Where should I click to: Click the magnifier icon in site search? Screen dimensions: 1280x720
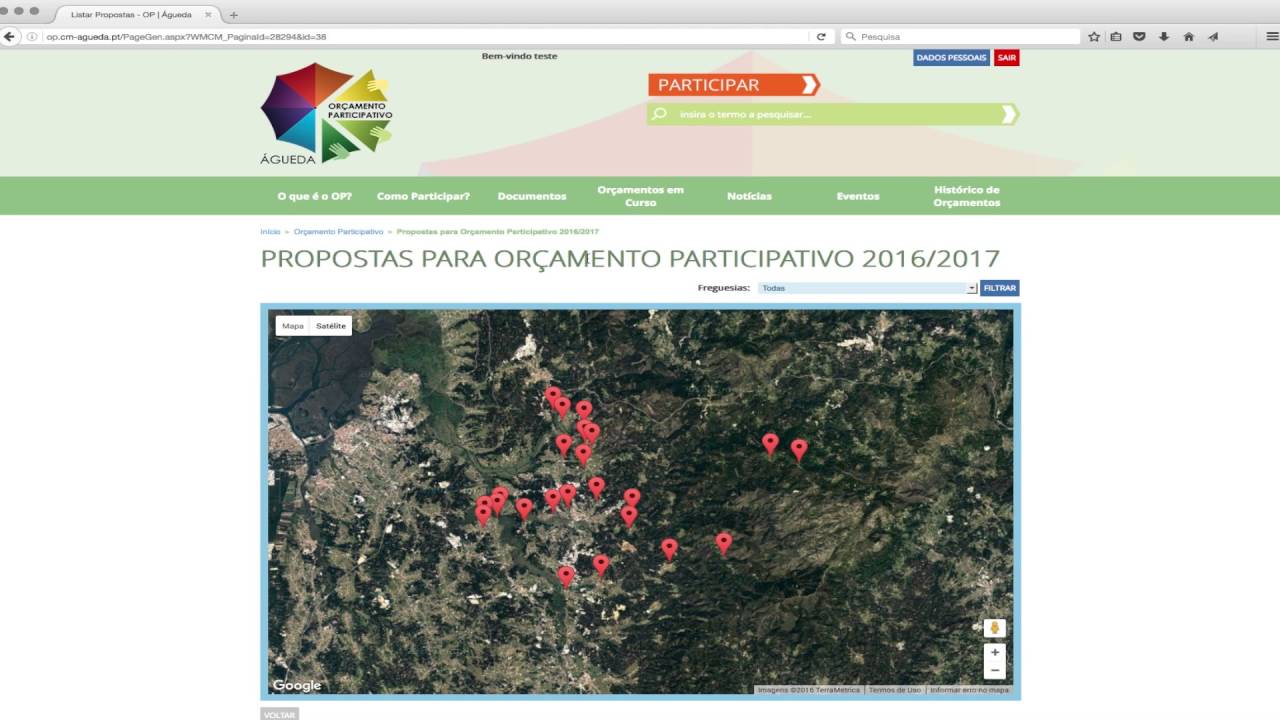click(659, 114)
